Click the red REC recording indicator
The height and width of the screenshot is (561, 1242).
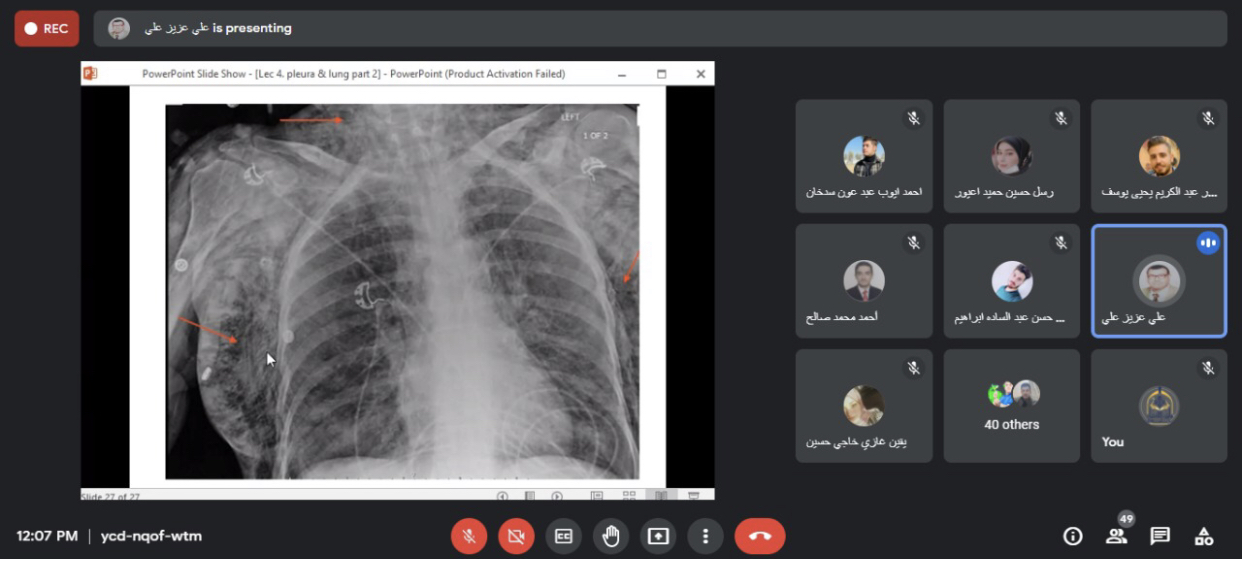47,29
